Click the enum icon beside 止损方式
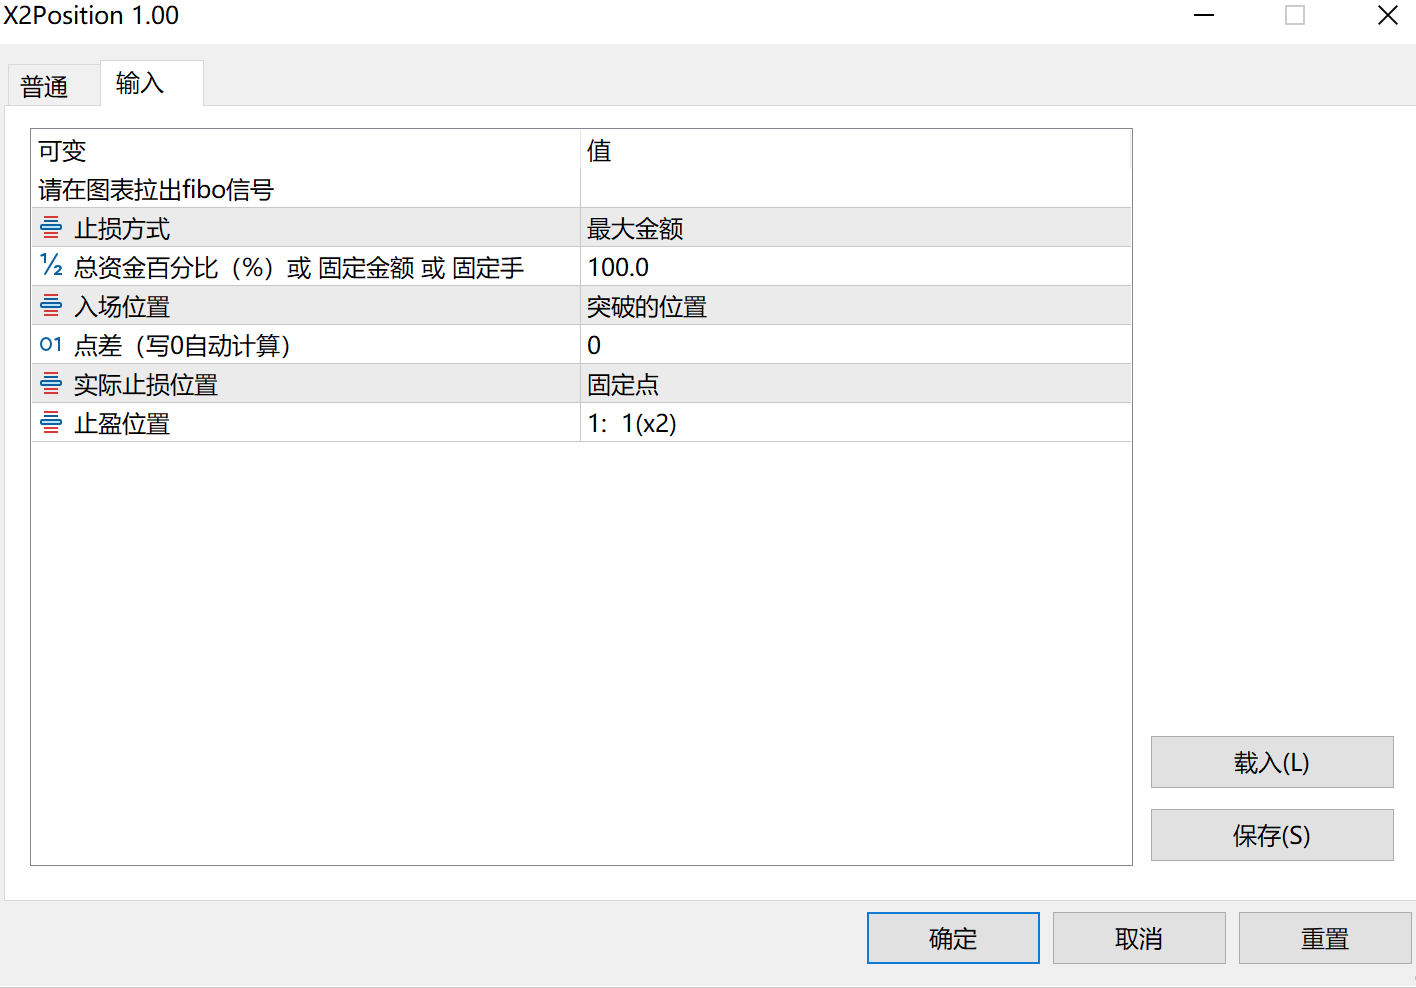This screenshot has width=1416, height=988. pyautogui.click(x=51, y=228)
